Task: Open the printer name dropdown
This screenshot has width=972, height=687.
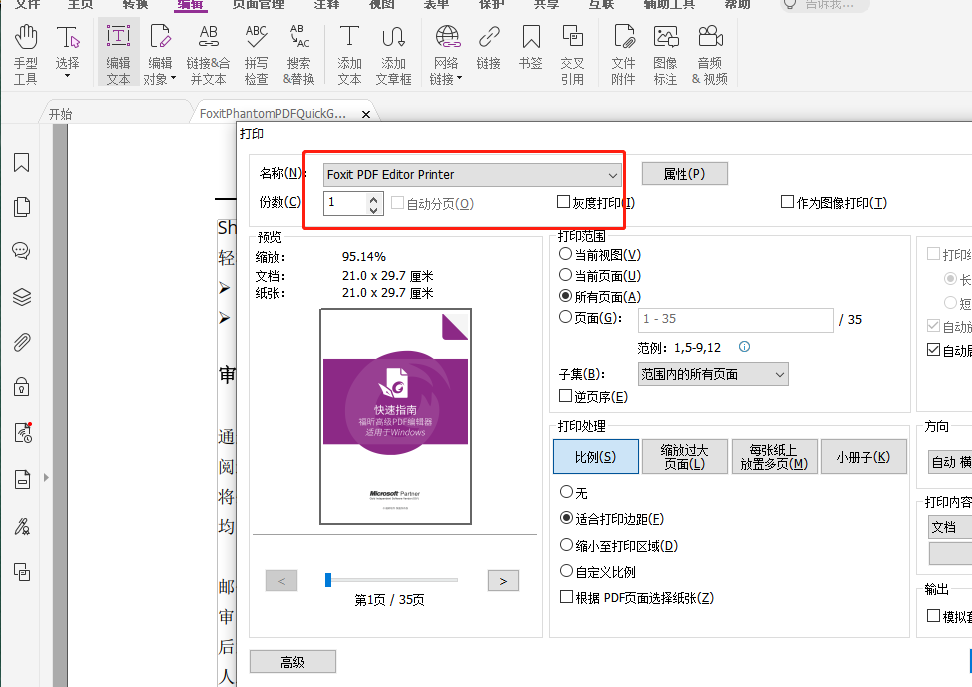Action: tap(614, 174)
